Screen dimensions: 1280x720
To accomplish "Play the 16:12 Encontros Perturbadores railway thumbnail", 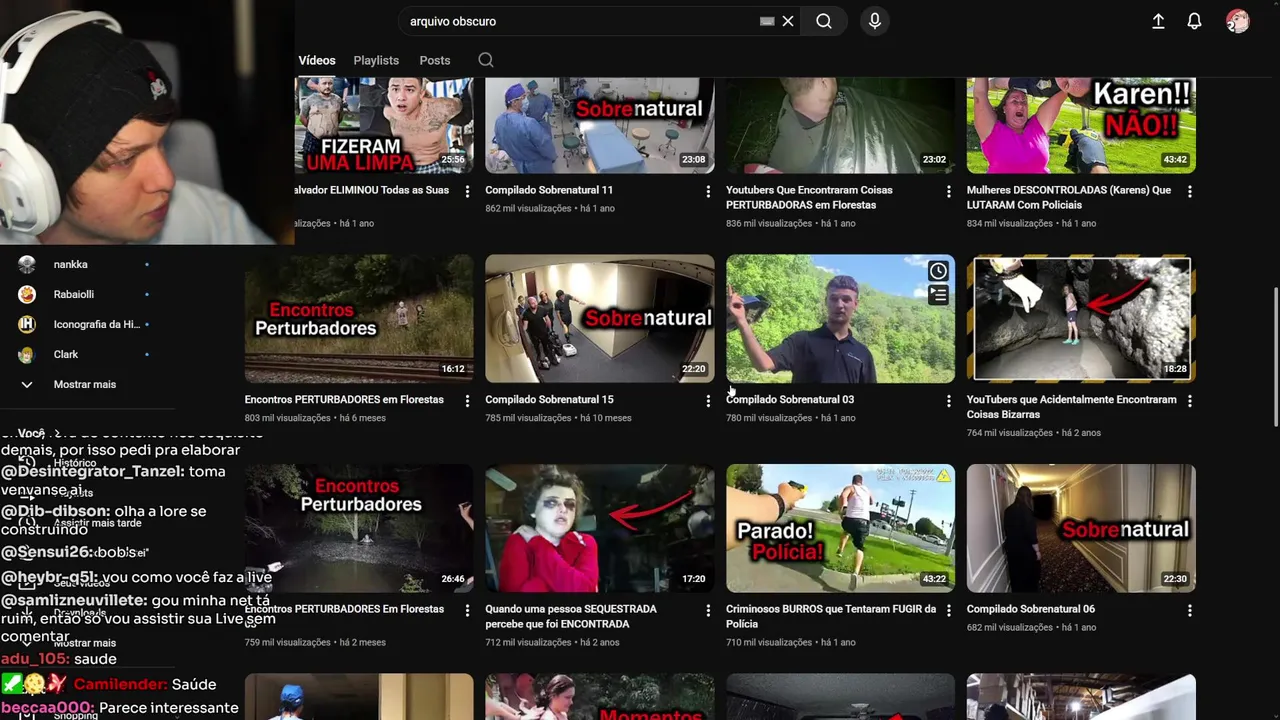I will tap(359, 318).
